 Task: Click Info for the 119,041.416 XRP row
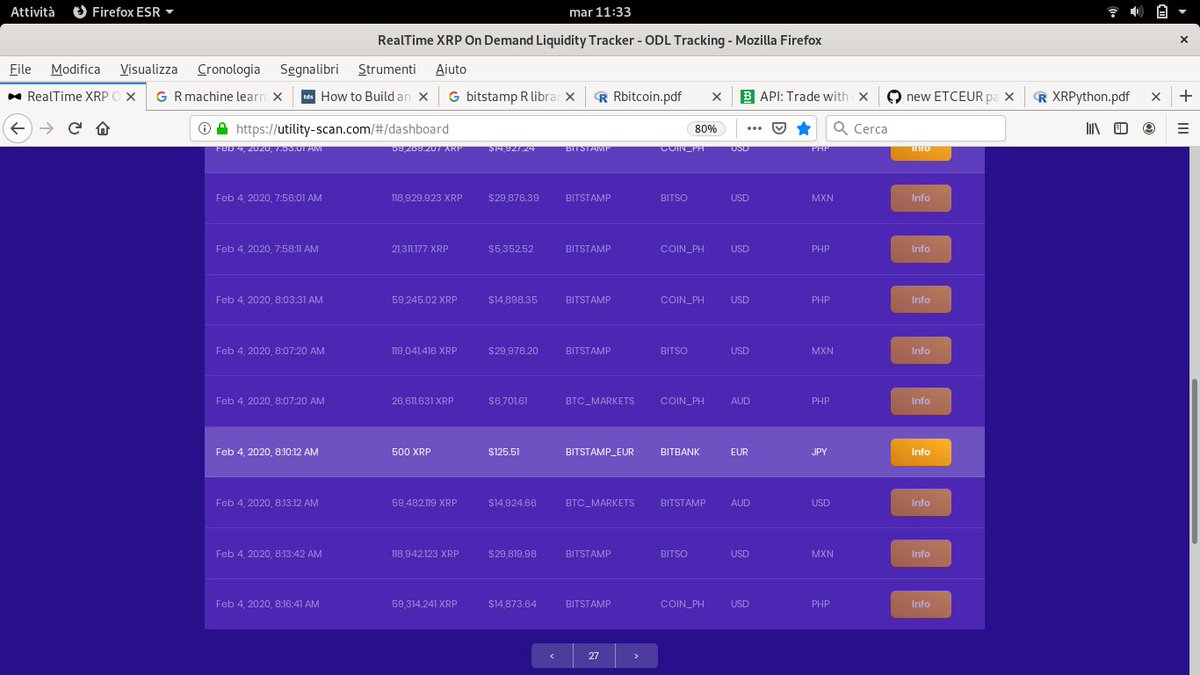[921, 351]
